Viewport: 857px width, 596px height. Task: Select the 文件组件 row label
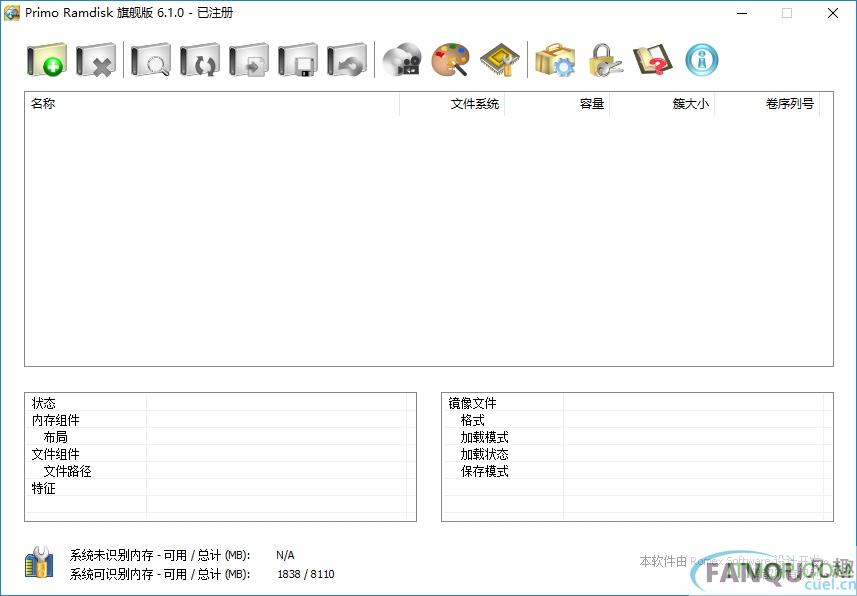(x=56, y=454)
